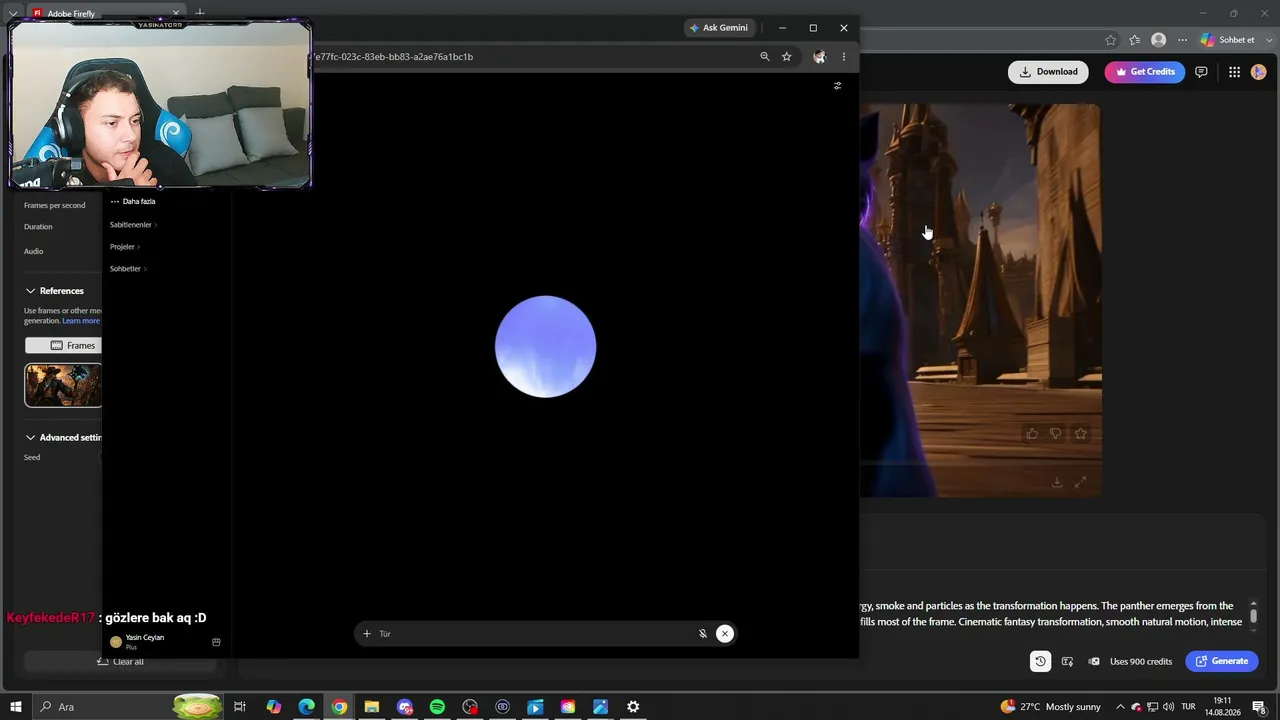Click the Get Credits button
Image resolution: width=1280 pixels, height=720 pixels.
(1145, 72)
